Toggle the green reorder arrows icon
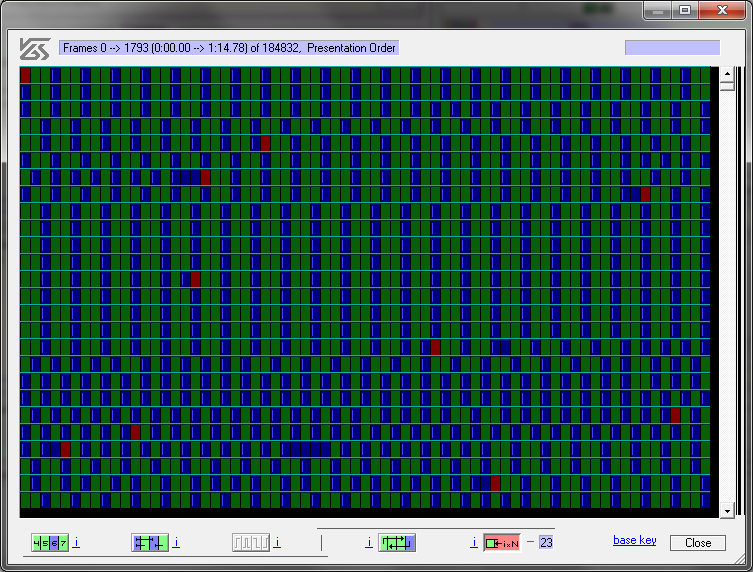Viewport: 753px width, 572px height. coord(397,543)
